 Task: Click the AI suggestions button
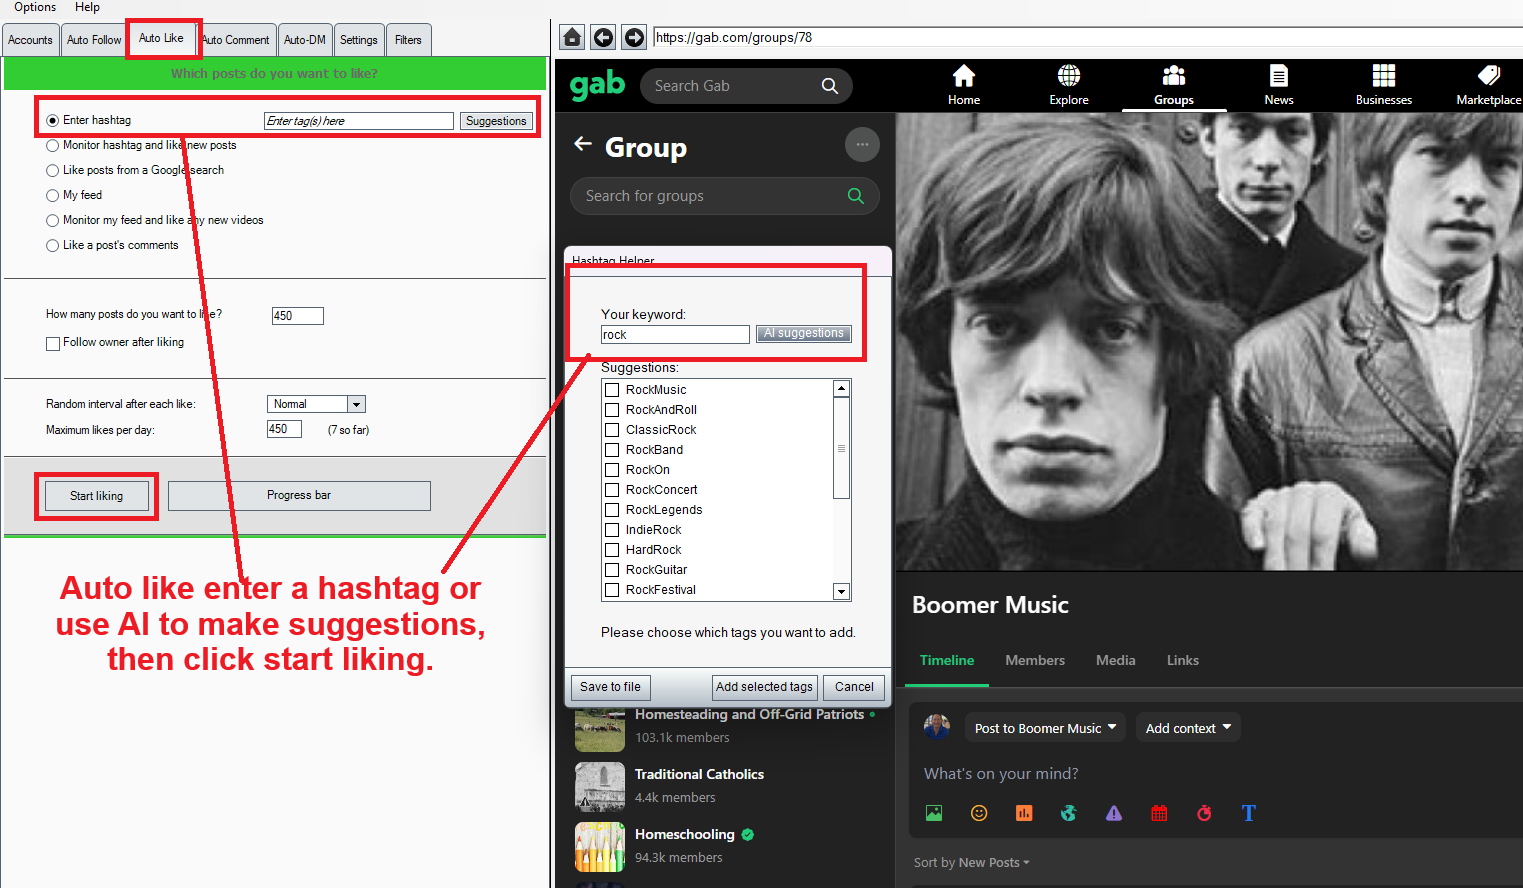[x=804, y=333]
